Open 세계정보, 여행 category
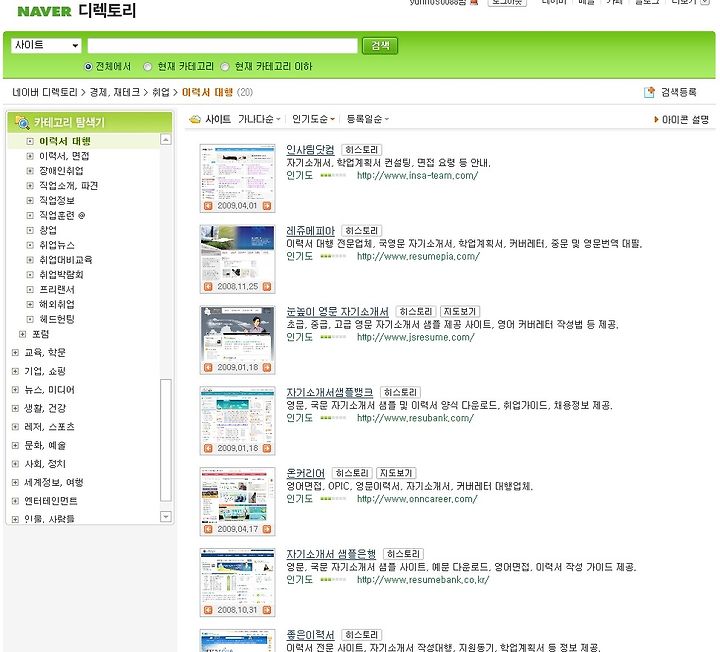The width and height of the screenshot is (720, 652). coord(54,482)
